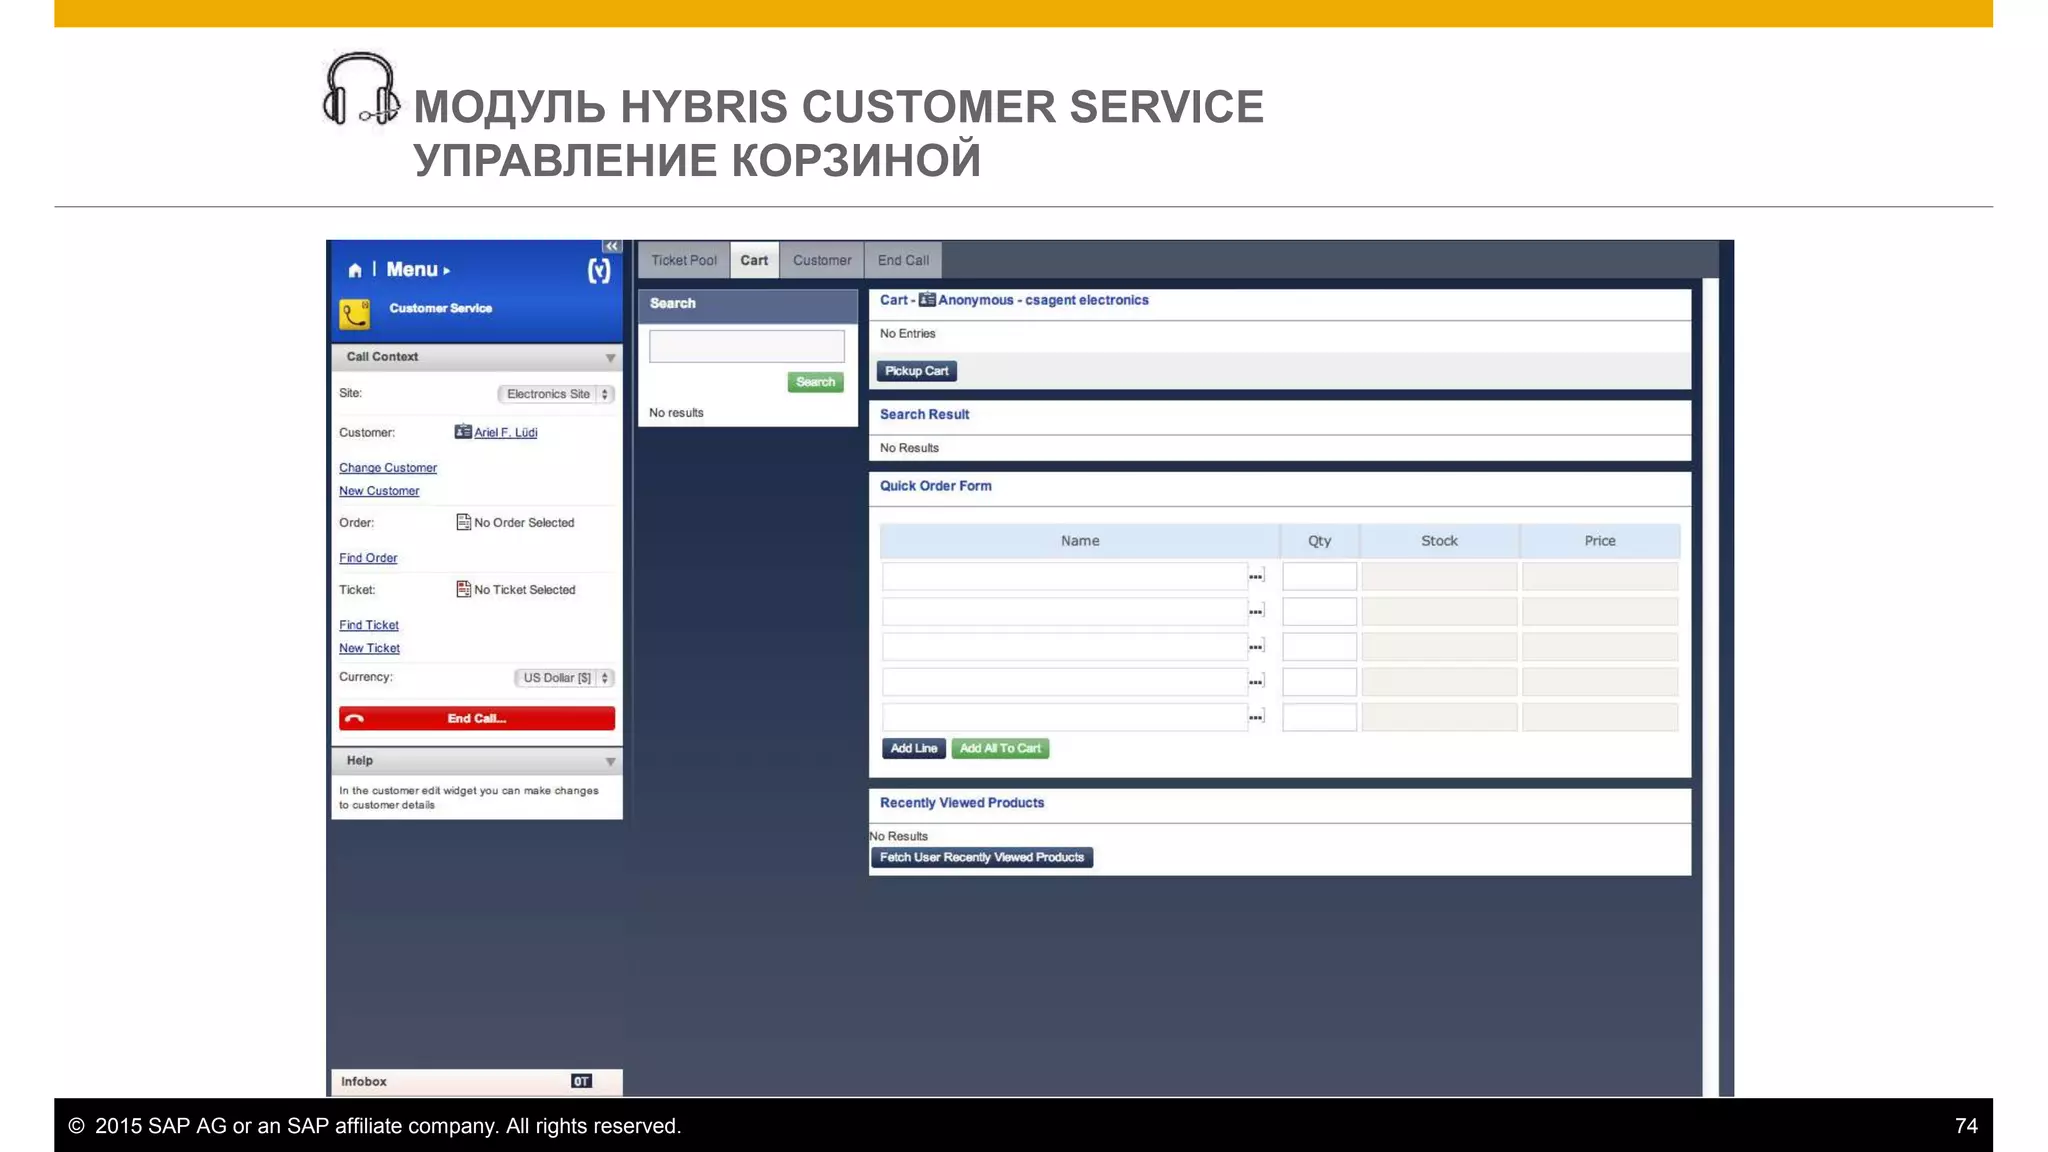The height and width of the screenshot is (1152, 2048).
Task: Switch to the Ticket Pool tab
Action: 684,260
